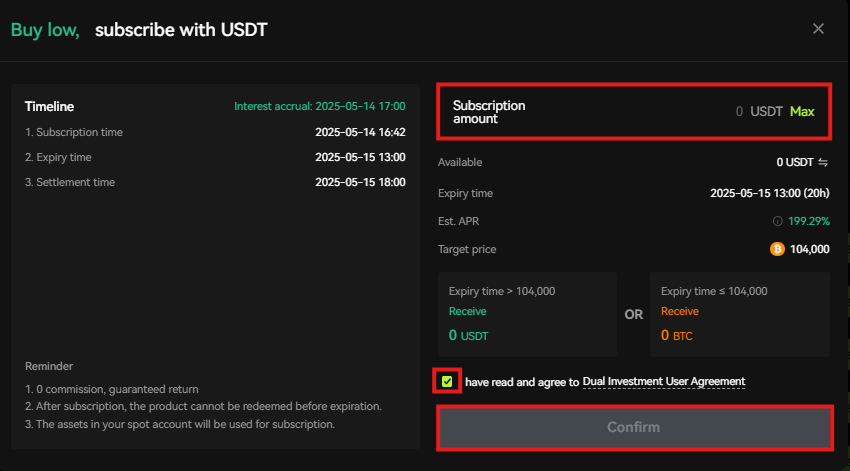Image resolution: width=850 pixels, height=471 pixels.
Task: Select the 104,000 target price value
Action: (809, 249)
